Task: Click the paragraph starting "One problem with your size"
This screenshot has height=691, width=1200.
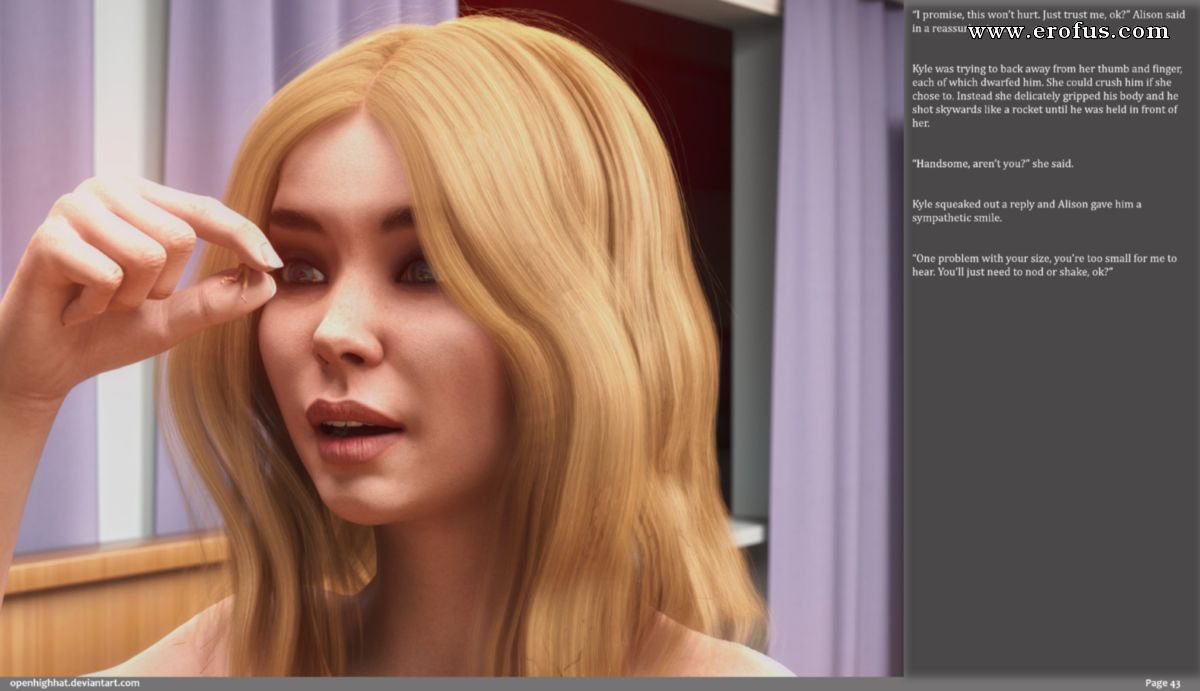Action: point(1044,265)
